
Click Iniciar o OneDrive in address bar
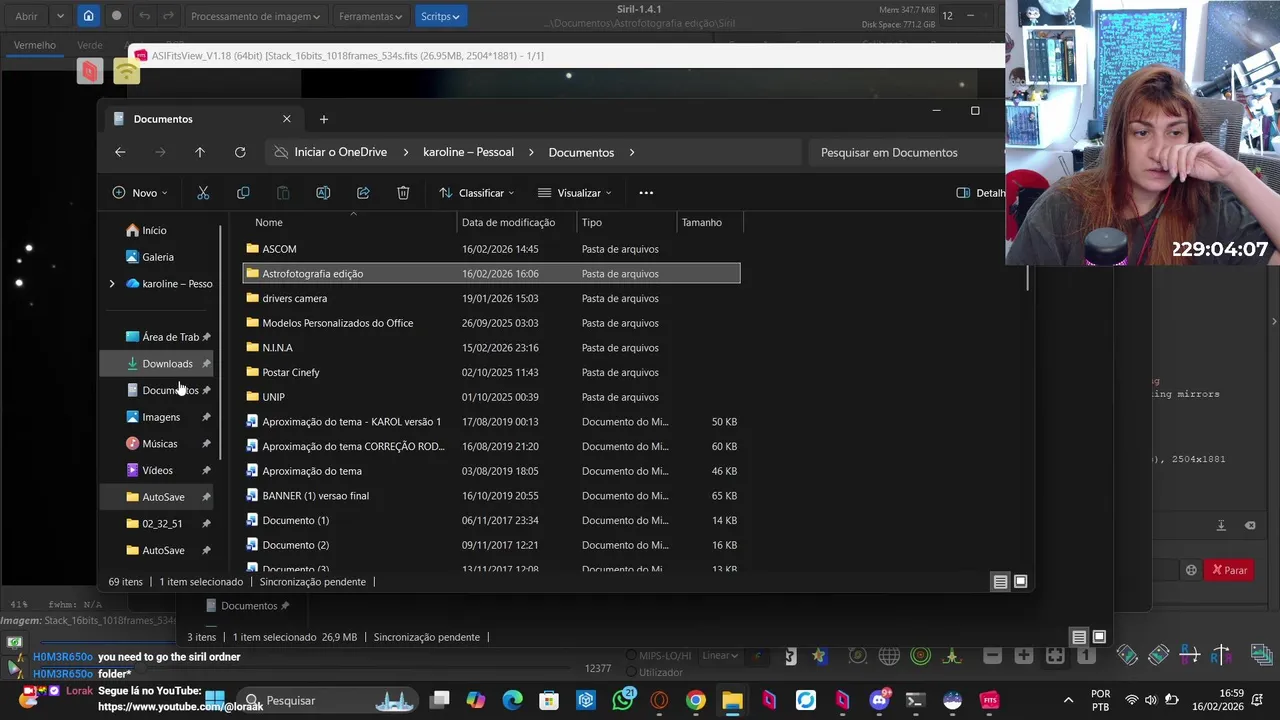(340, 152)
